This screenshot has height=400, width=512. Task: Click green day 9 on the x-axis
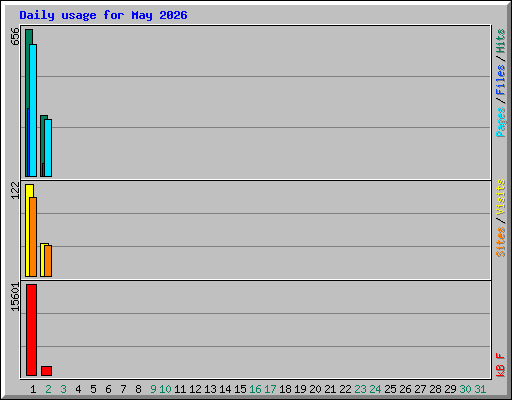(x=153, y=389)
